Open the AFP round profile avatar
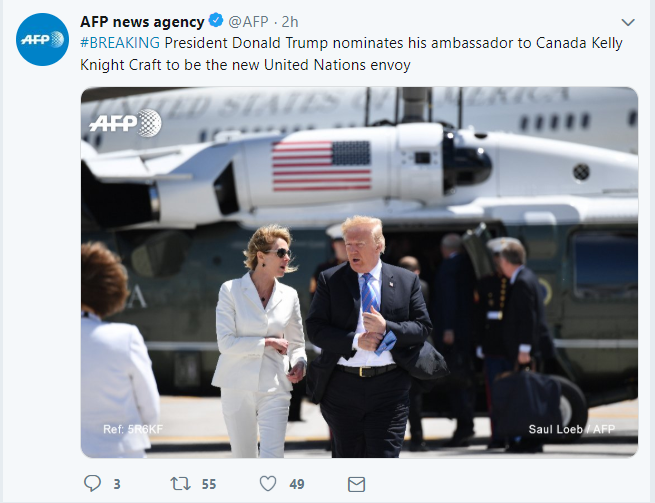Screen dimensions: 655x503 [x=42, y=39]
